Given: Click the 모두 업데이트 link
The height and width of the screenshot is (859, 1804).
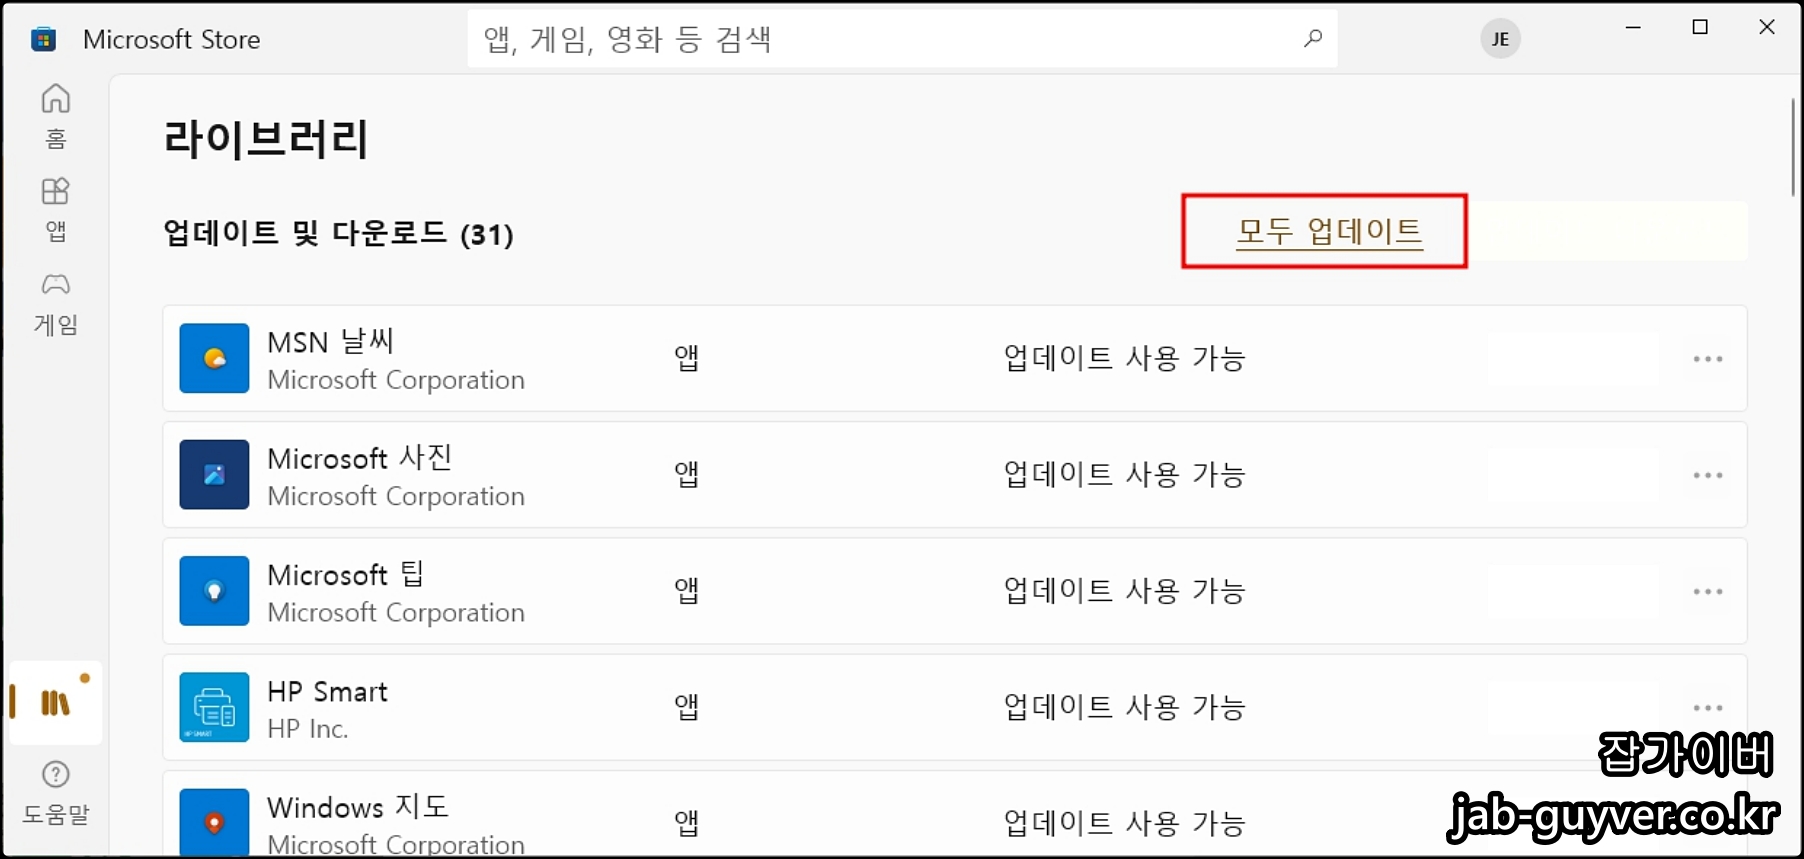Looking at the screenshot, I should 1328,231.
